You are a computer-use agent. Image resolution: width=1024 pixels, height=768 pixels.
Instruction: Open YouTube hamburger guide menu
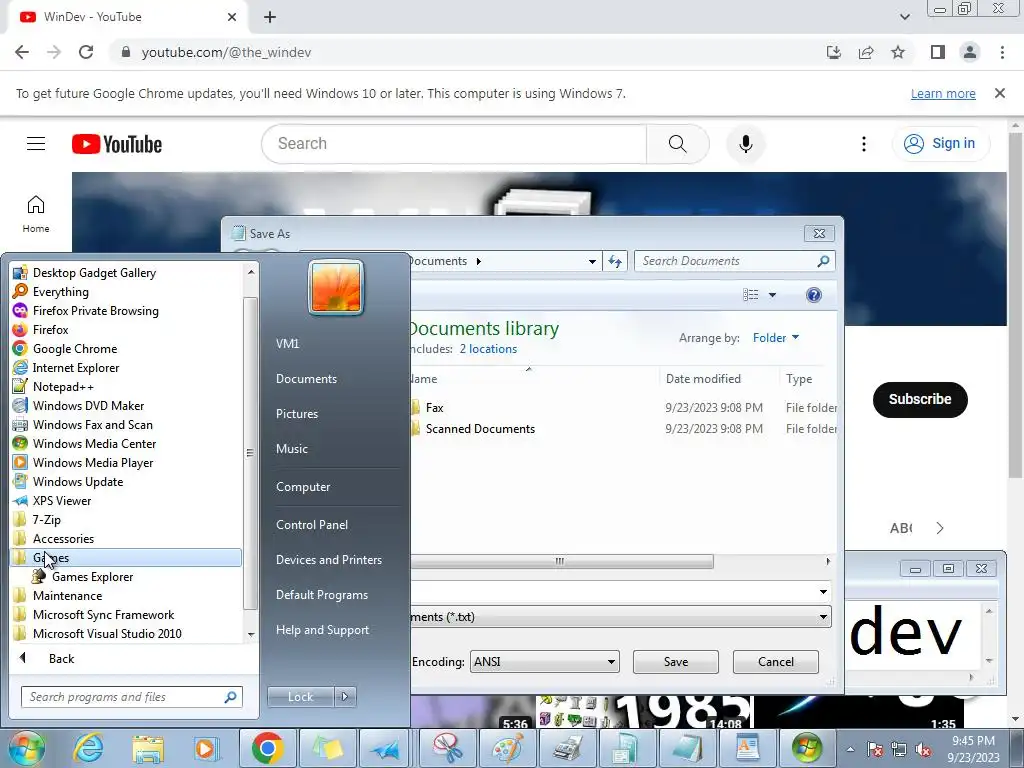[x=36, y=144]
